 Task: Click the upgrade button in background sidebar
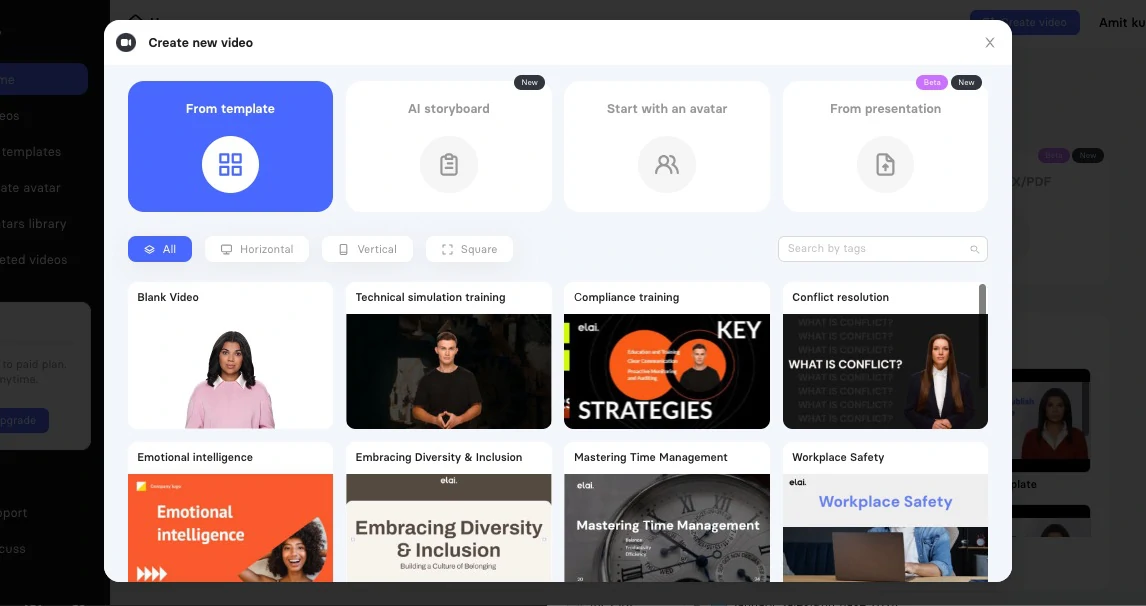pyautogui.click(x=22, y=420)
